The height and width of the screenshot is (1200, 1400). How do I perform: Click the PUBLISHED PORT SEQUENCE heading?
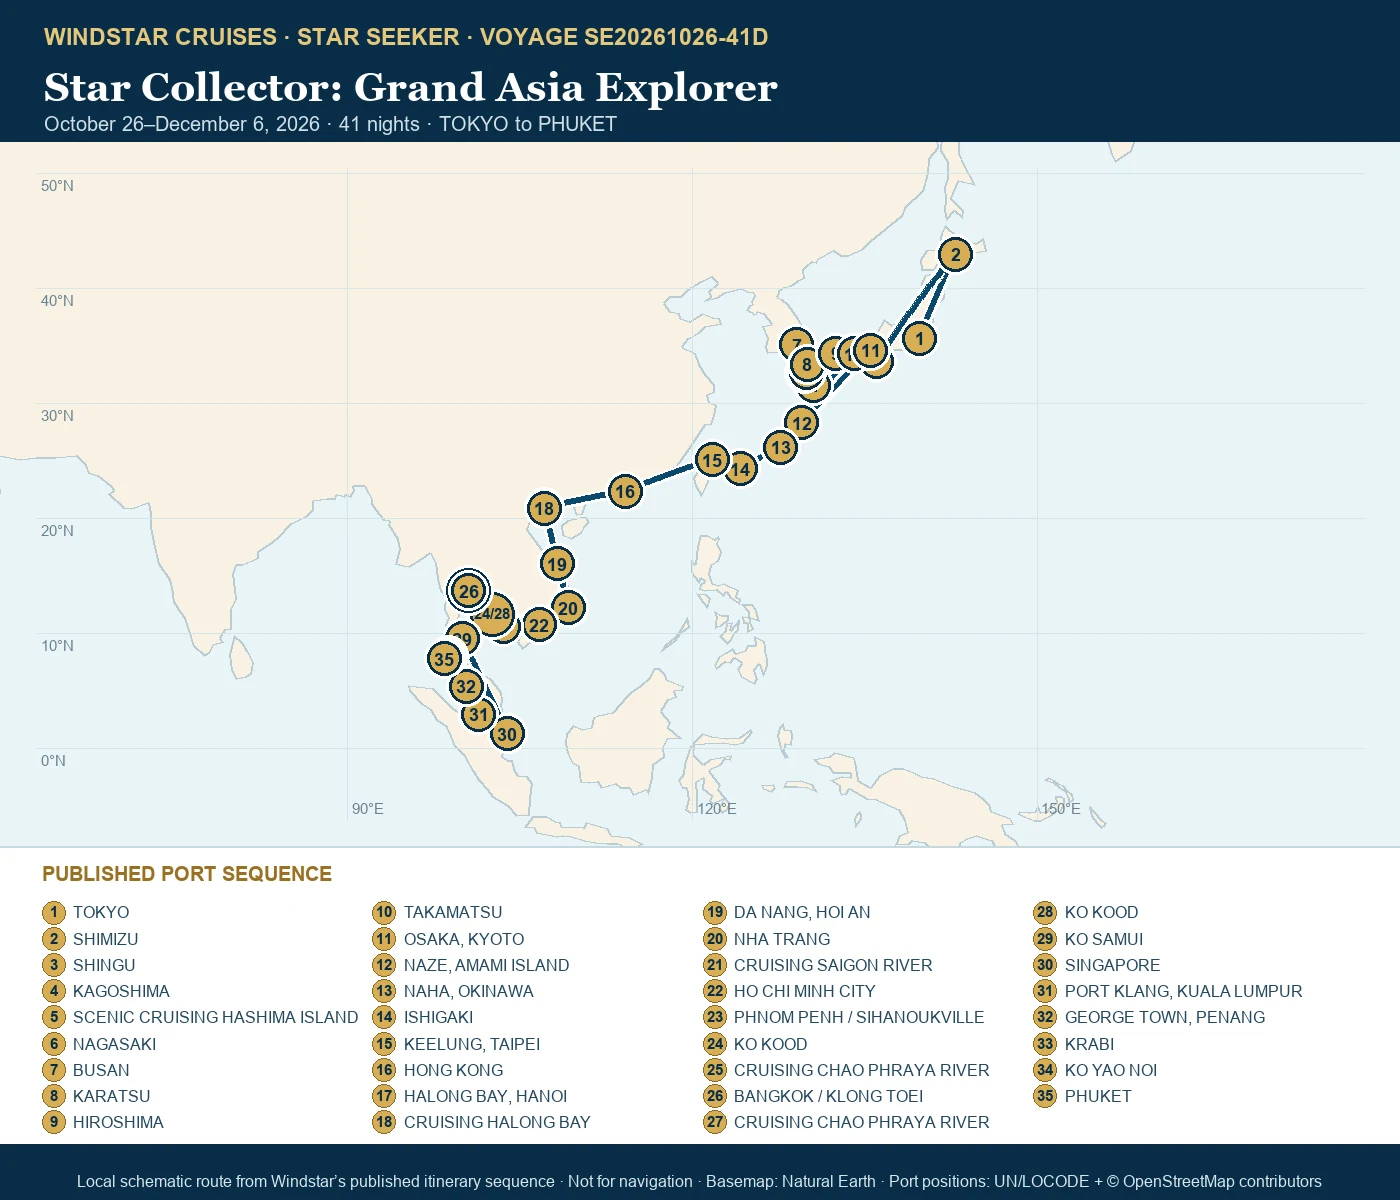tap(187, 874)
